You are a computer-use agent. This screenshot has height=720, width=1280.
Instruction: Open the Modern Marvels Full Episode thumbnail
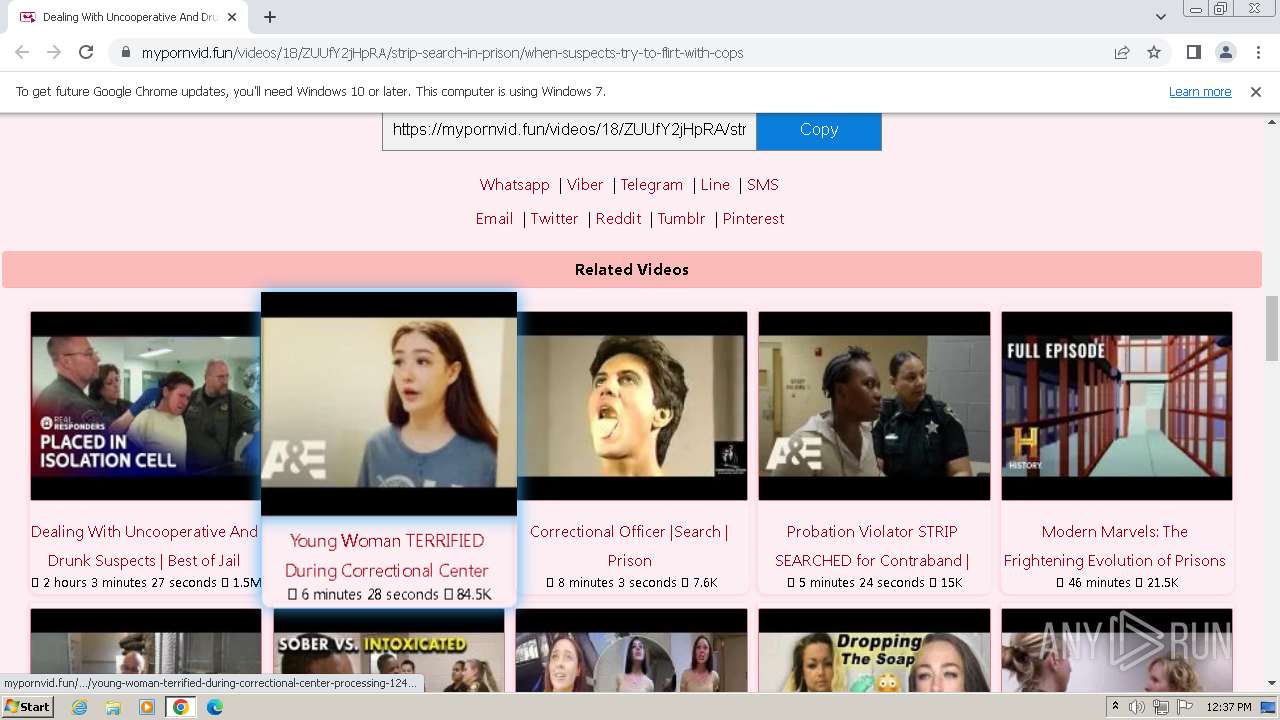pos(1117,406)
